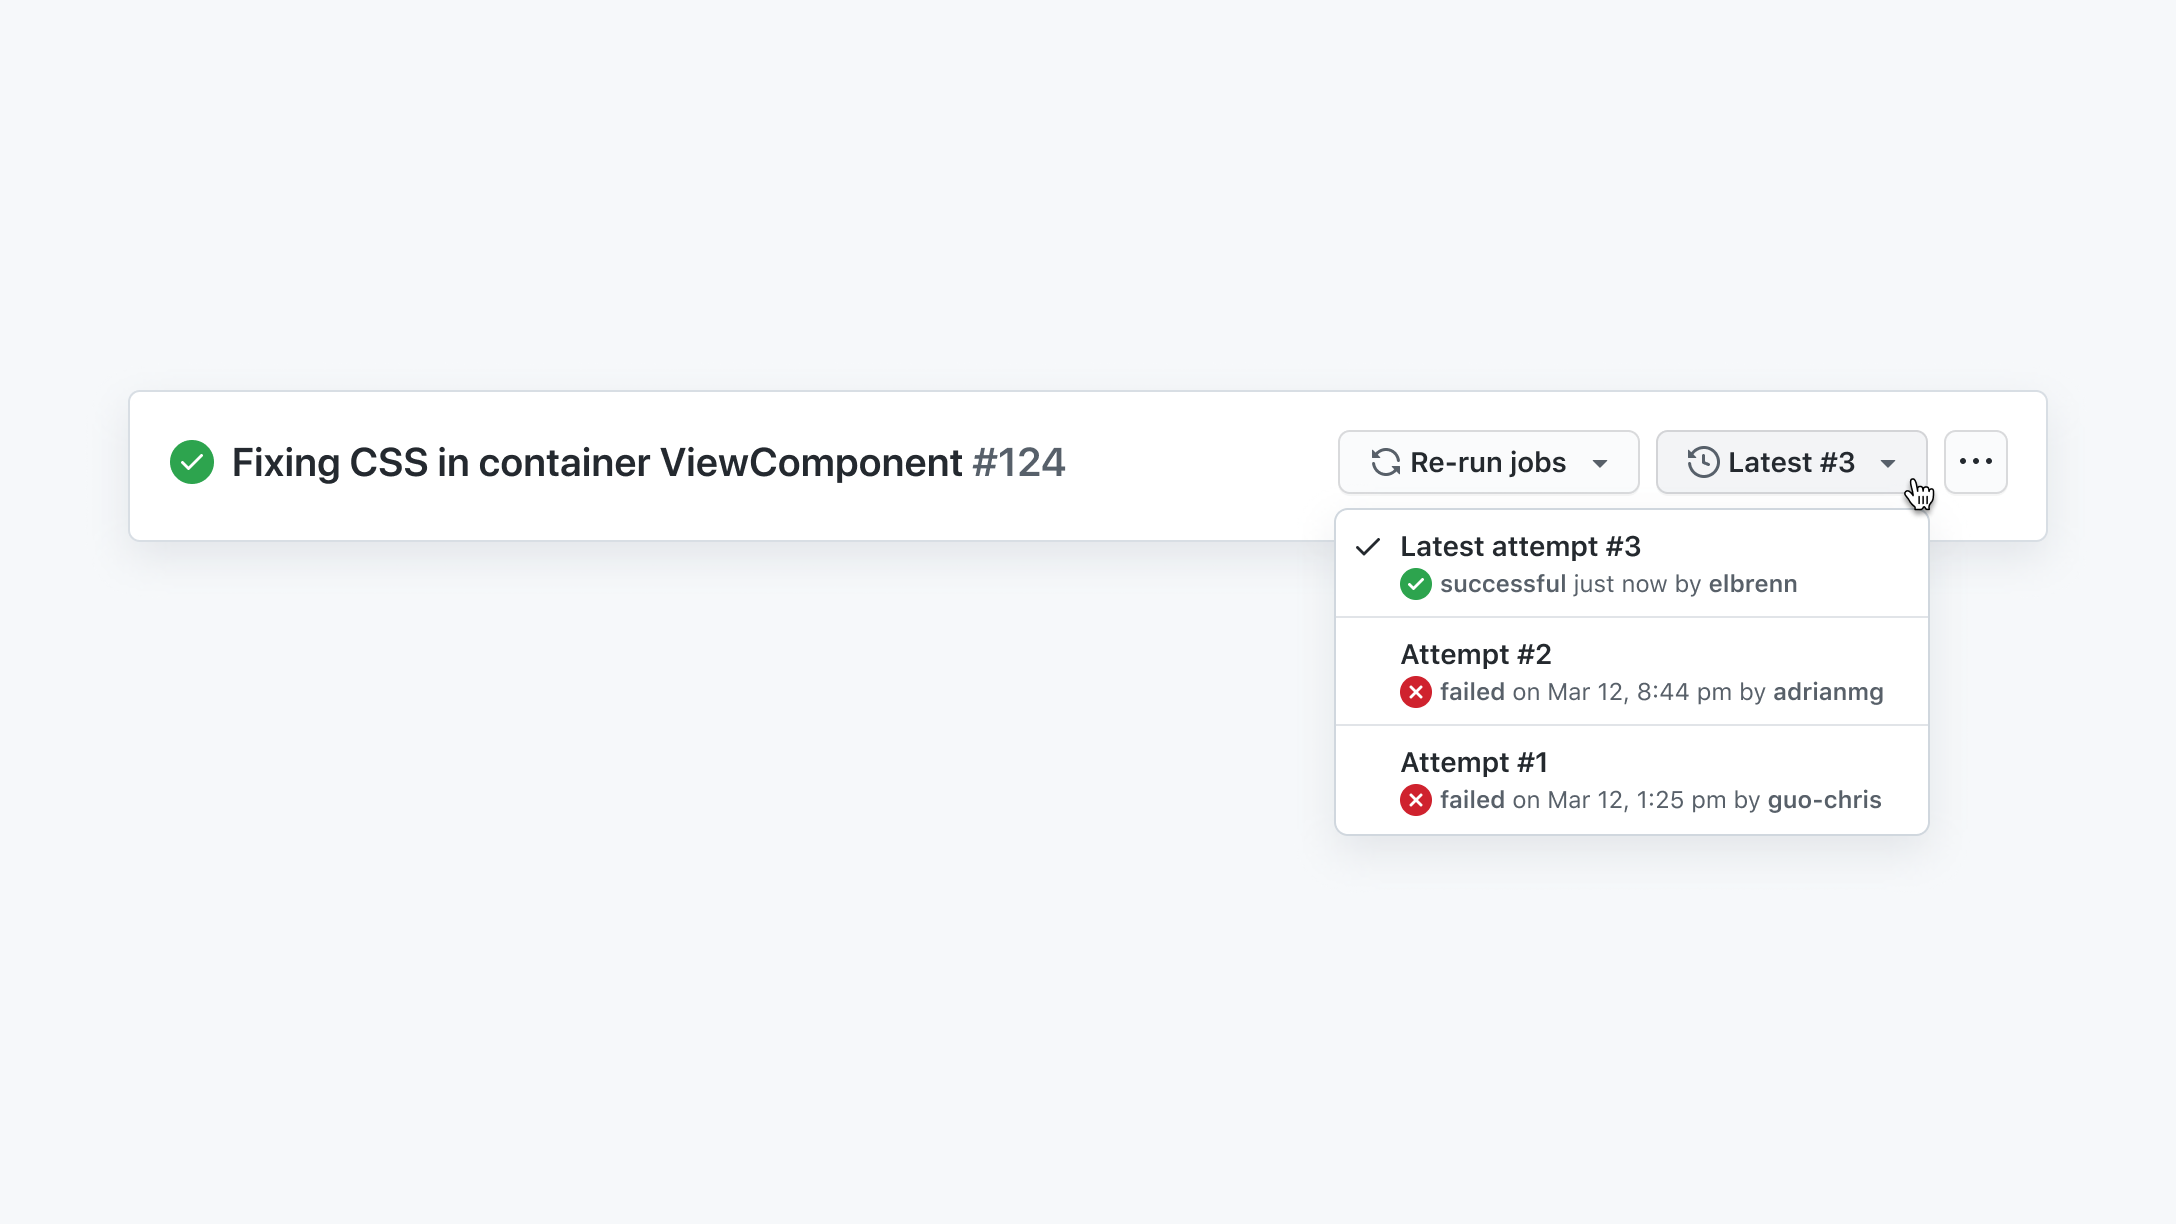Expand the Re-run jobs dropdown caret
This screenshot has height=1224, width=2176.
point(1600,463)
